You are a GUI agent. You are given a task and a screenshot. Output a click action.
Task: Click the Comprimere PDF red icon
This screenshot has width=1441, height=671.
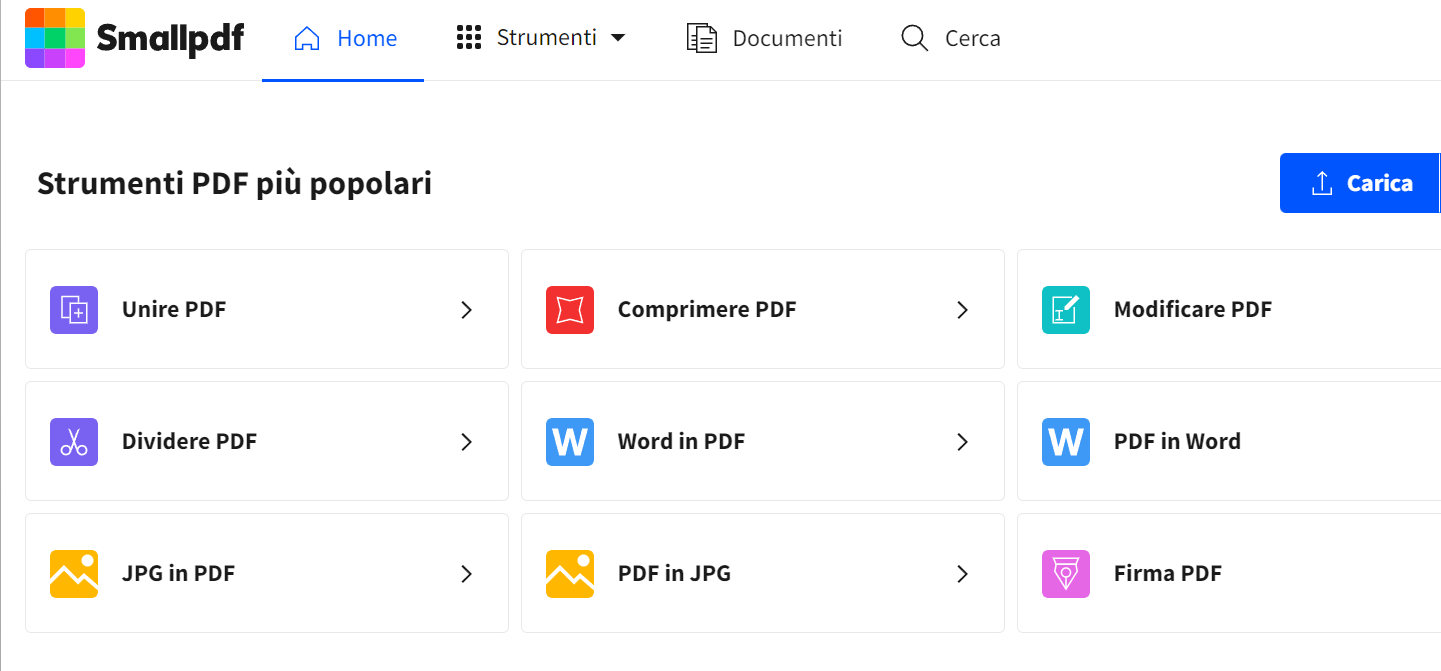point(570,310)
